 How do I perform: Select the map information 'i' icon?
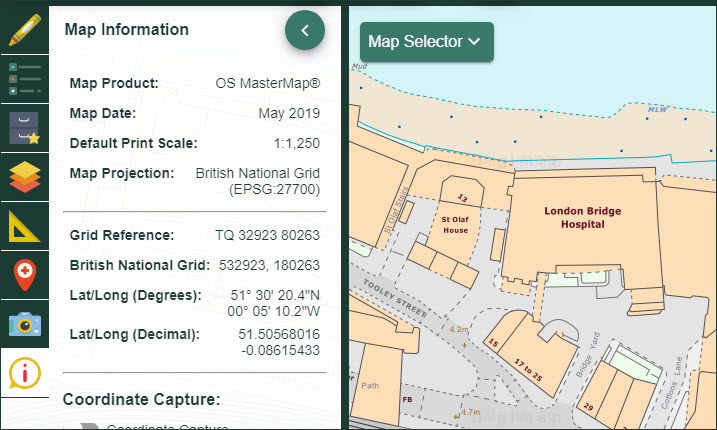click(24, 373)
